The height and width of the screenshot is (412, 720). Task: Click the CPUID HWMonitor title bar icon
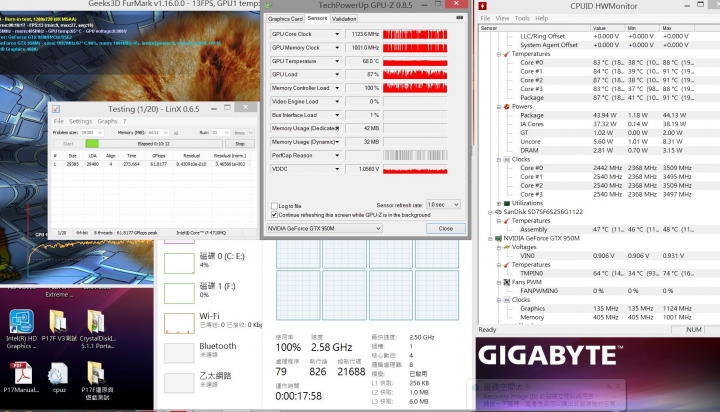(483, 6)
